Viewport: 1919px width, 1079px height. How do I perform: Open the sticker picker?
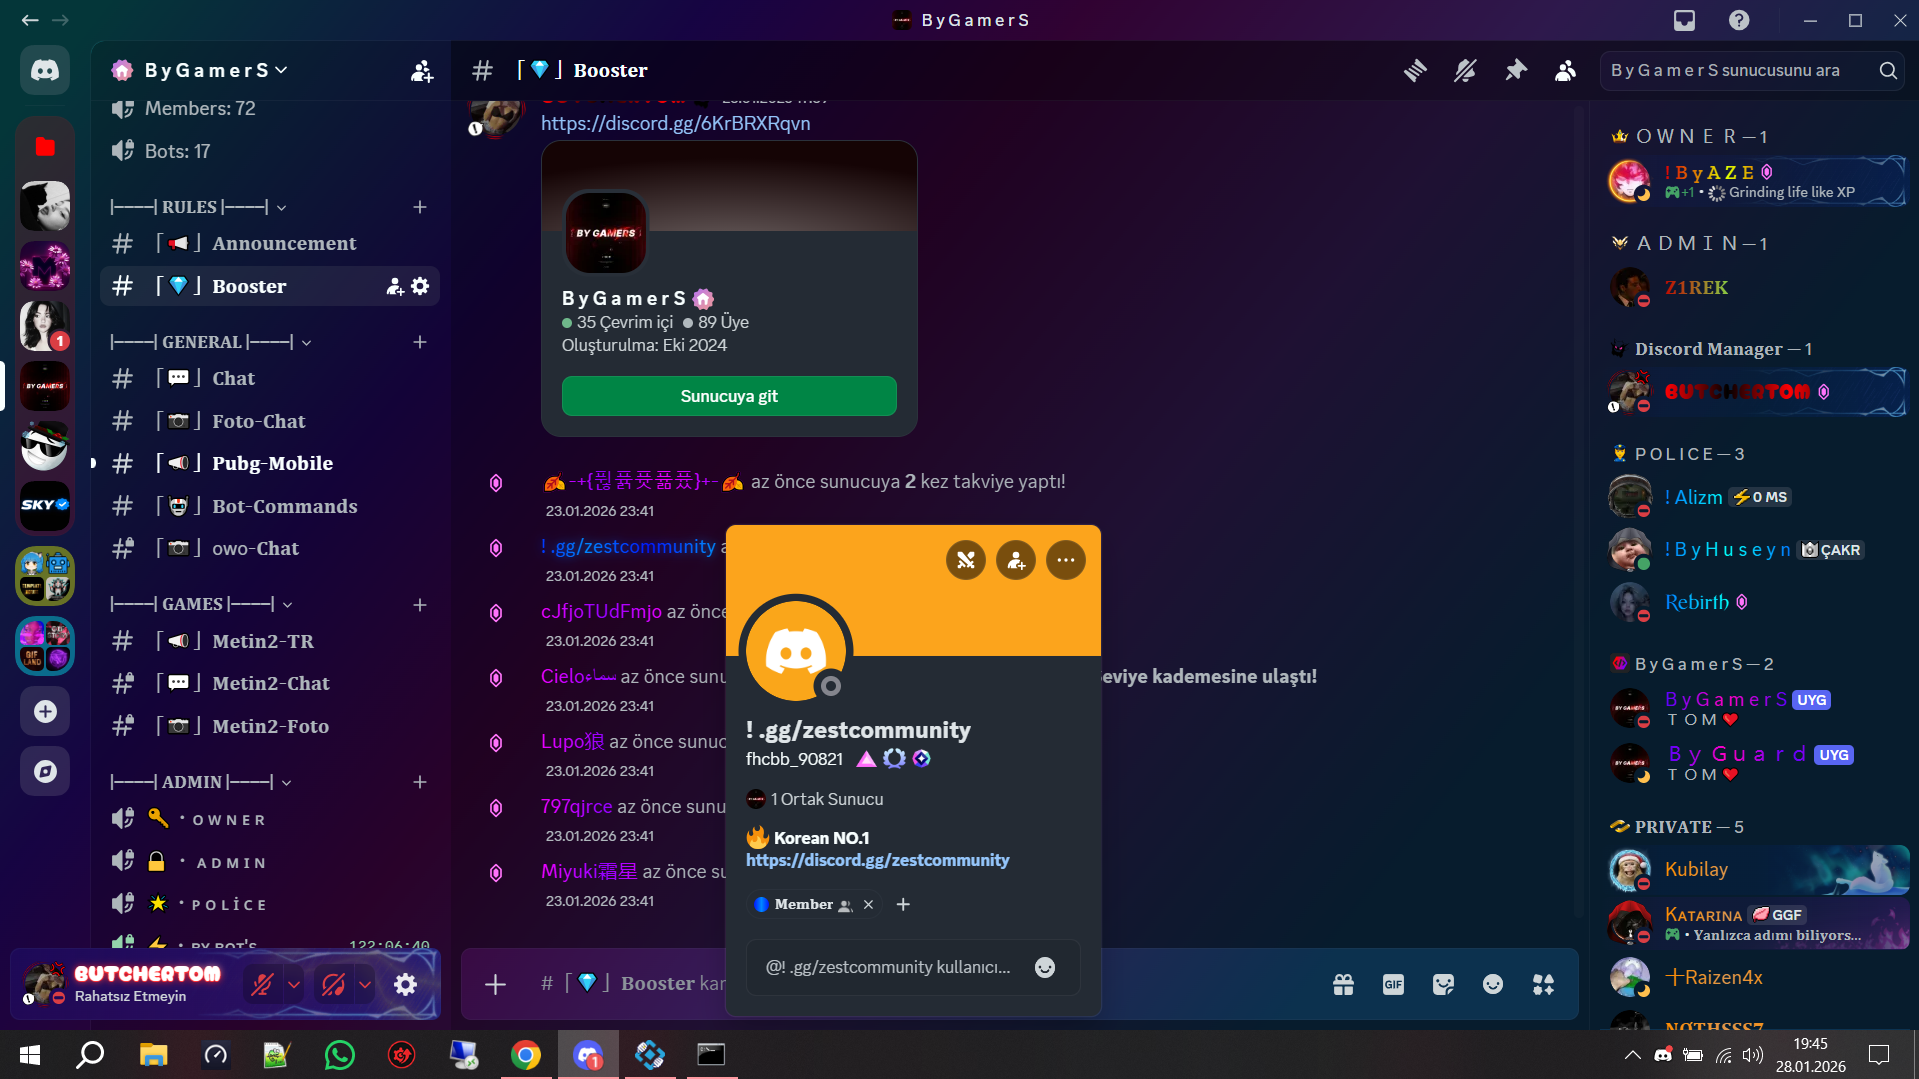1443,985
